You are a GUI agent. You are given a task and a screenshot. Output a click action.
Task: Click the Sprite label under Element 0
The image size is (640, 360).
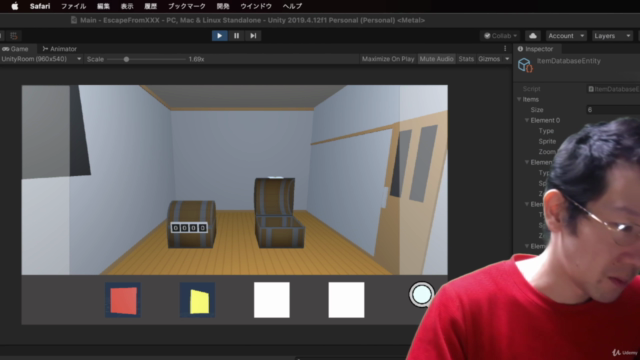tap(547, 141)
